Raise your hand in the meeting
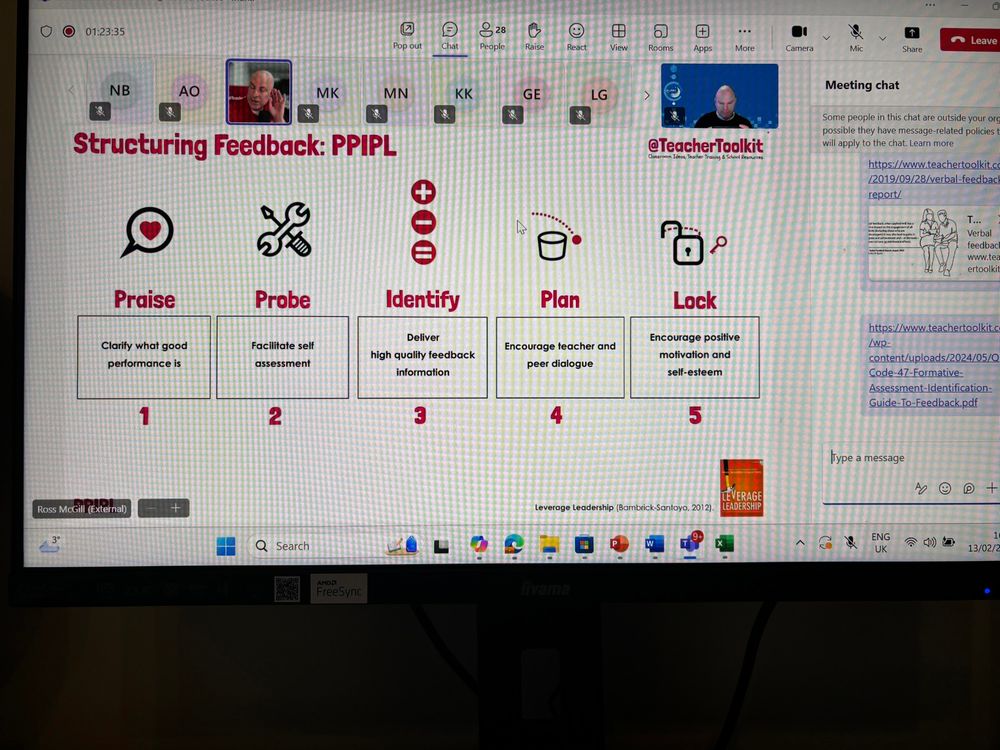Image resolution: width=1000 pixels, height=750 pixels. click(x=534, y=36)
